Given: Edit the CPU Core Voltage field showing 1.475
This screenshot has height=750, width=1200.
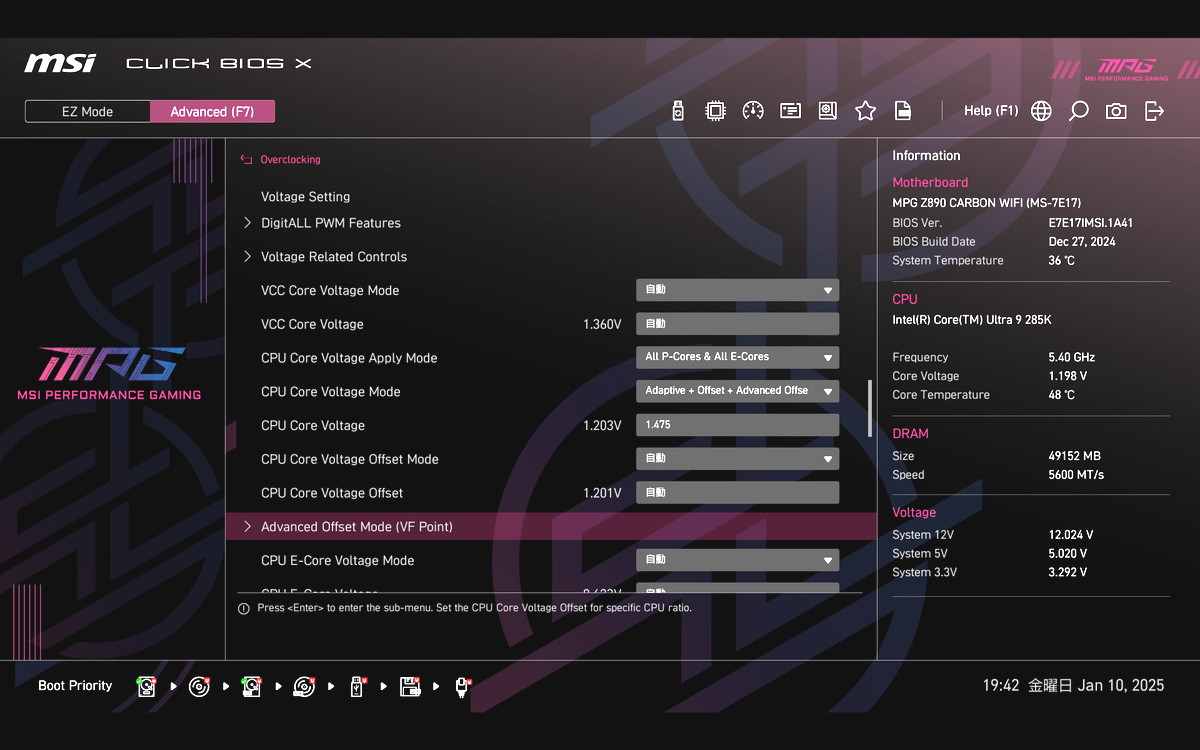Looking at the screenshot, I should (737, 425).
